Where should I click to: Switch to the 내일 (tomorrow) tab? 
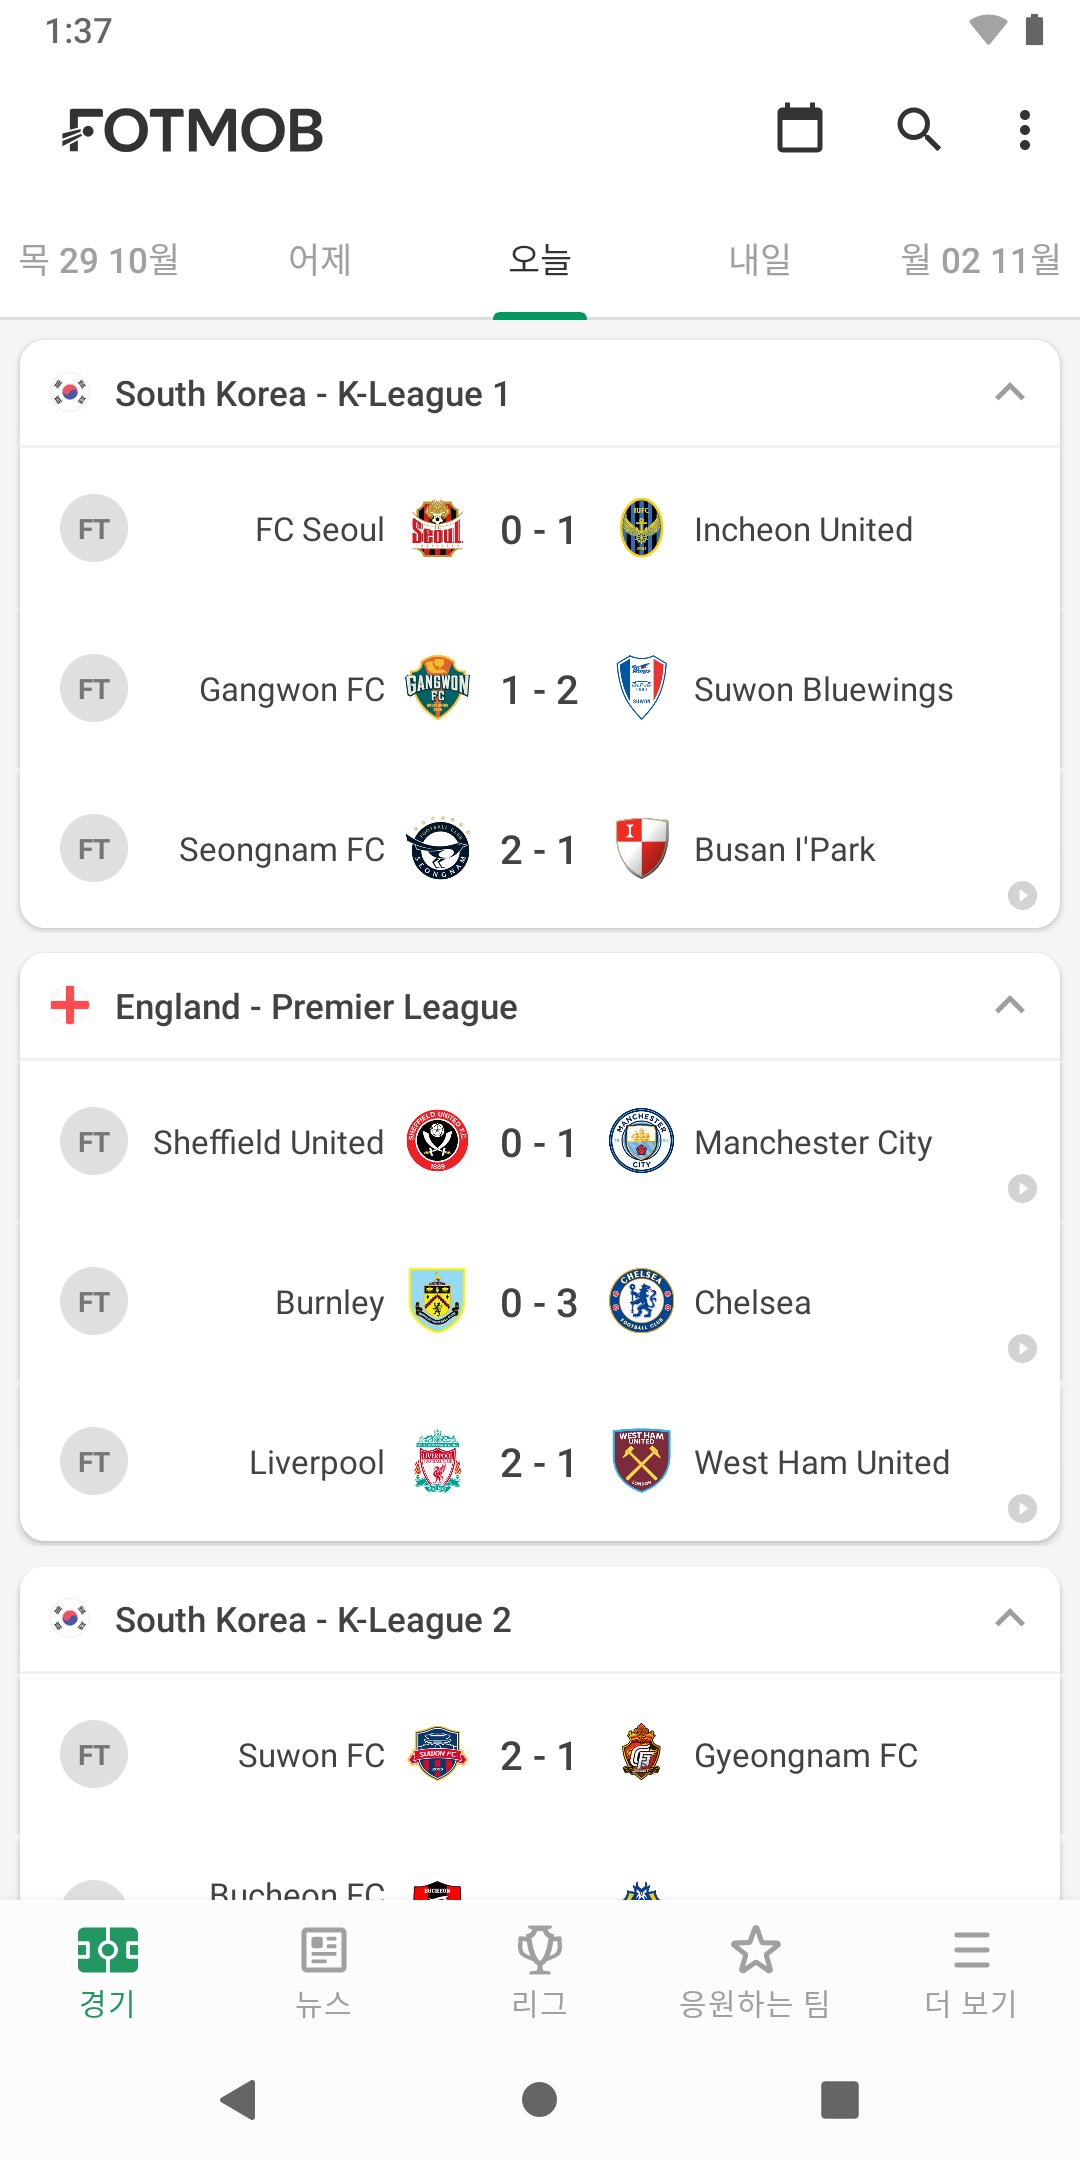click(760, 260)
